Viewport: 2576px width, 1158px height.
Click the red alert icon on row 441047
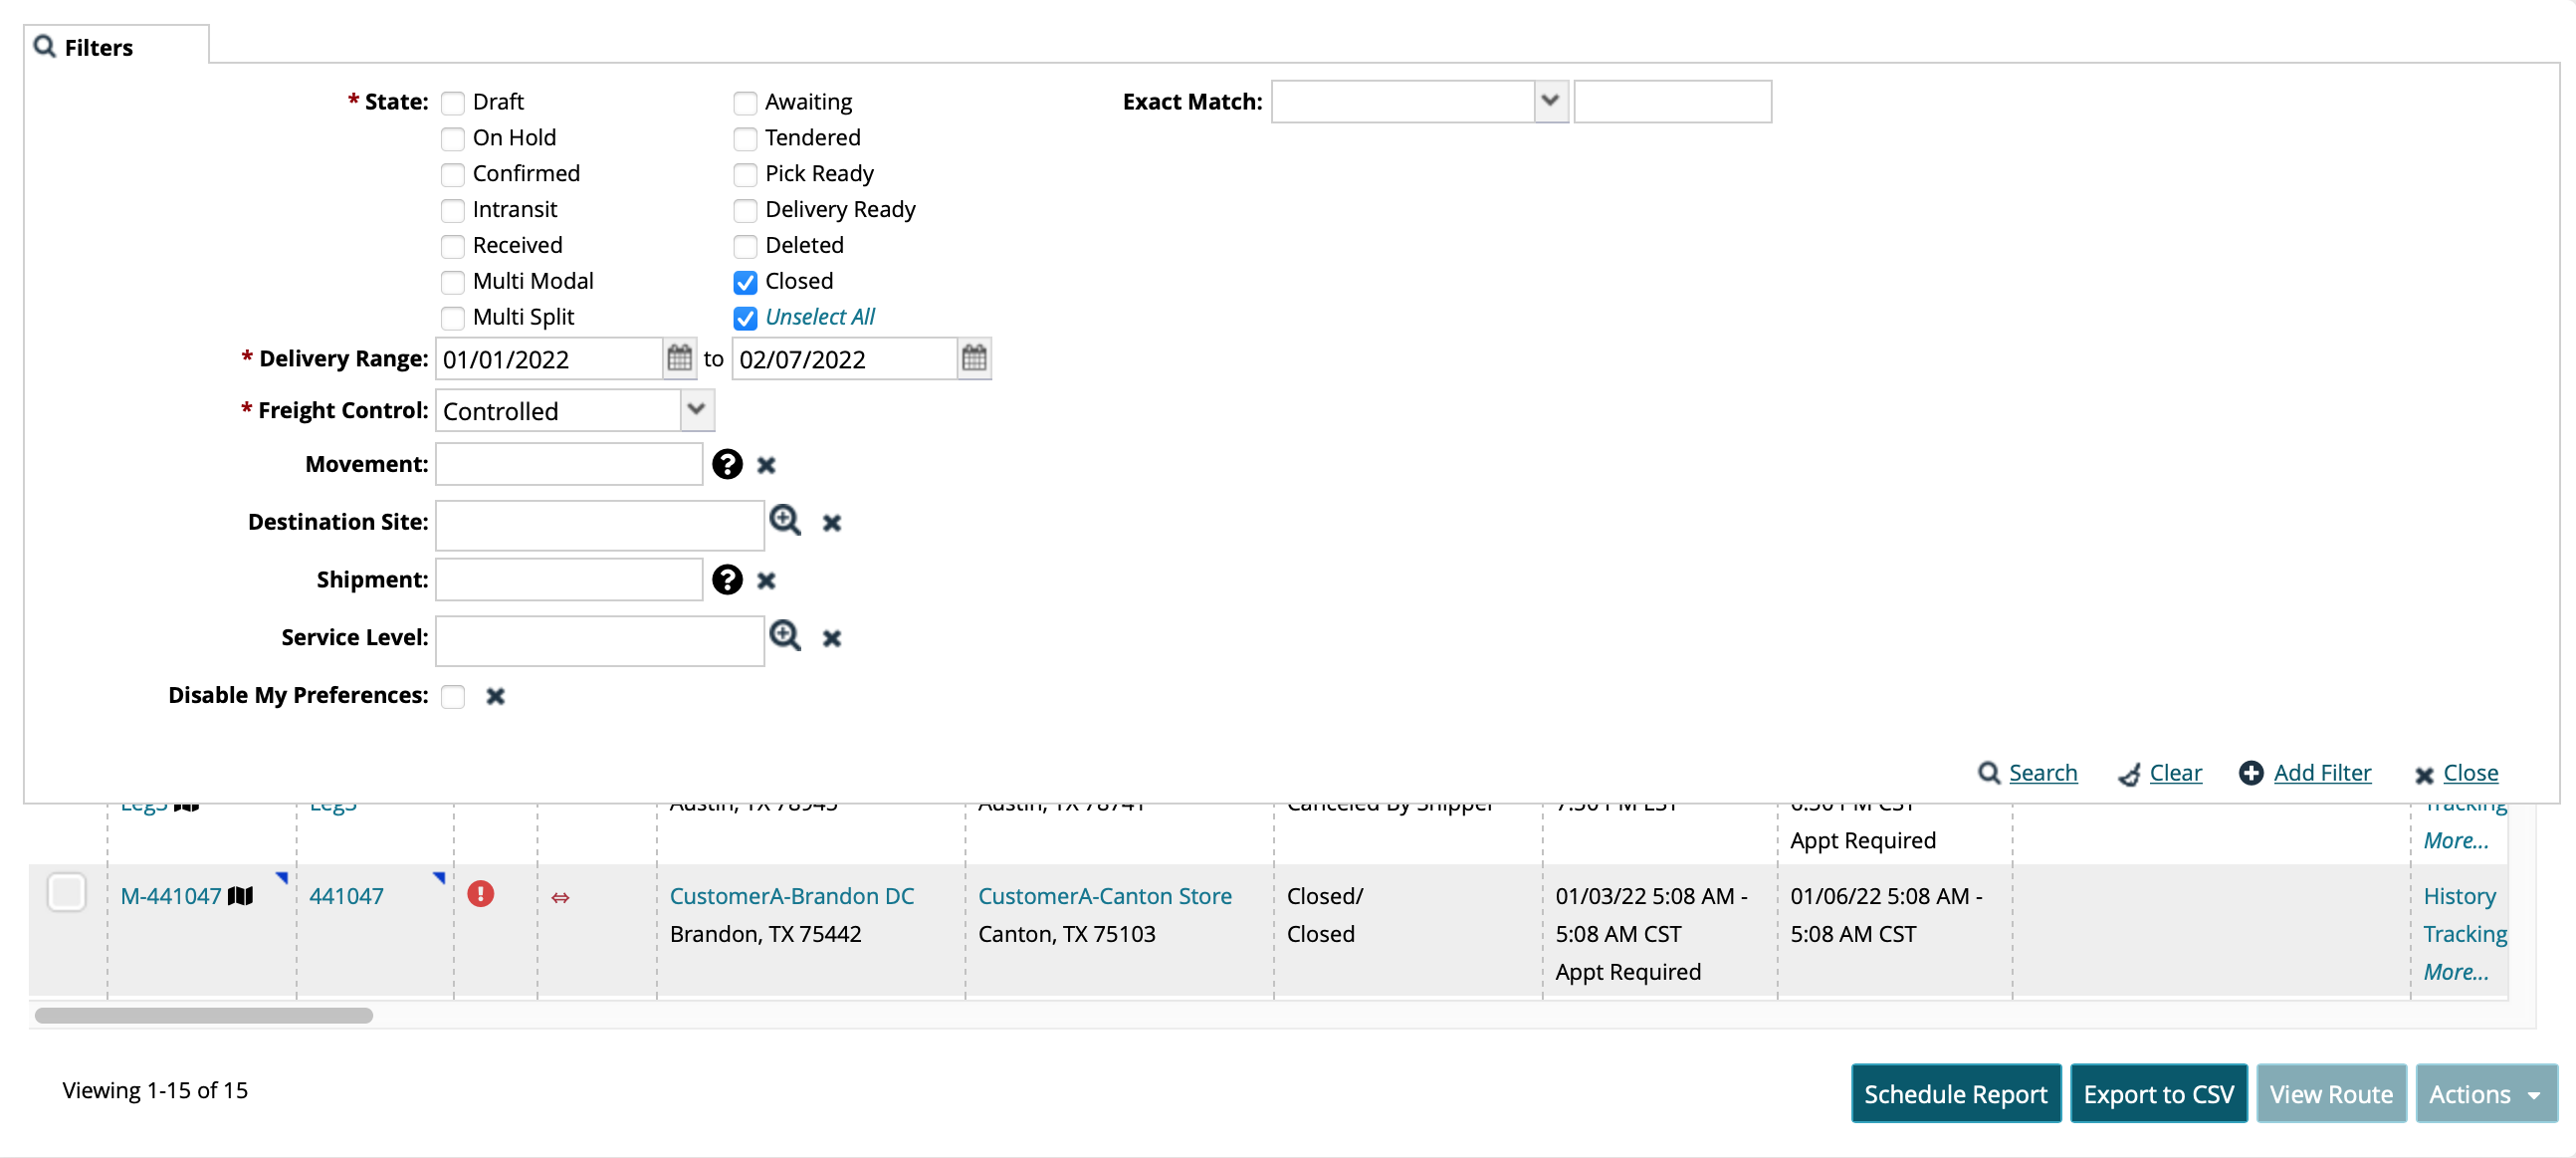tap(481, 894)
